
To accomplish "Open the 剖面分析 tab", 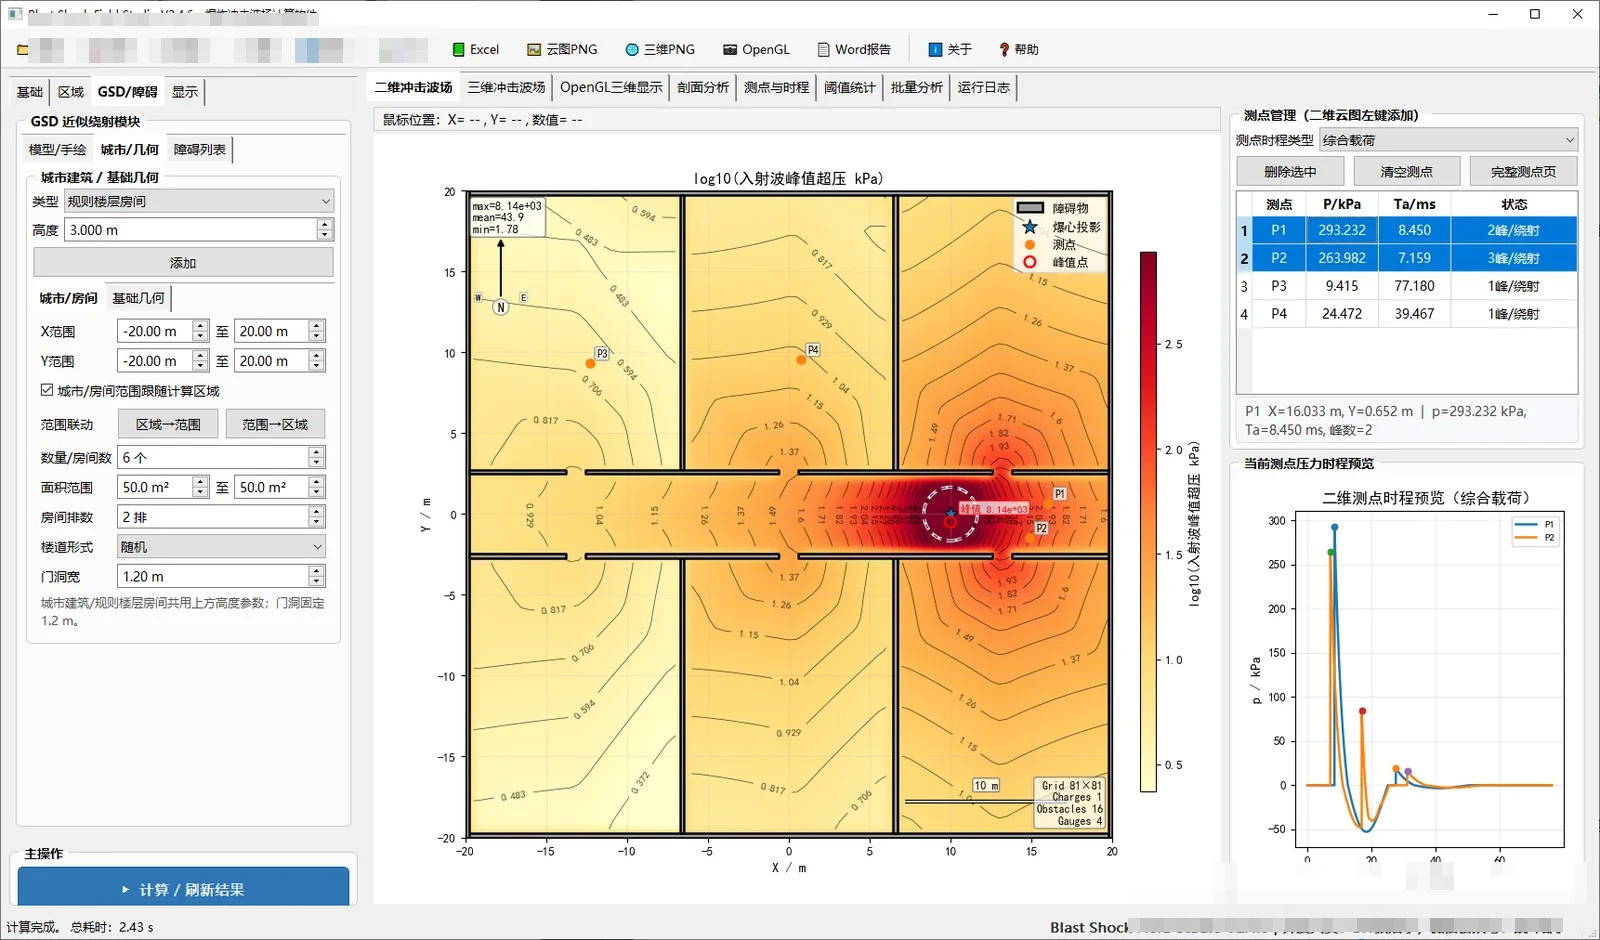I will point(703,87).
